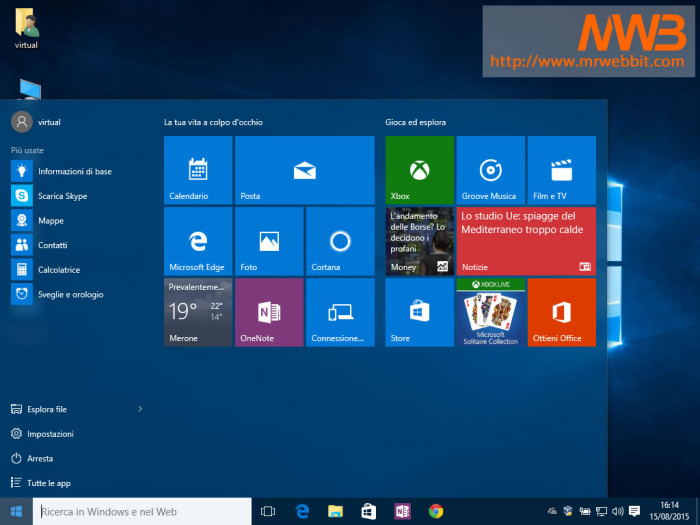Launch Edge from taskbar
This screenshot has width=700, height=525.
click(x=302, y=511)
